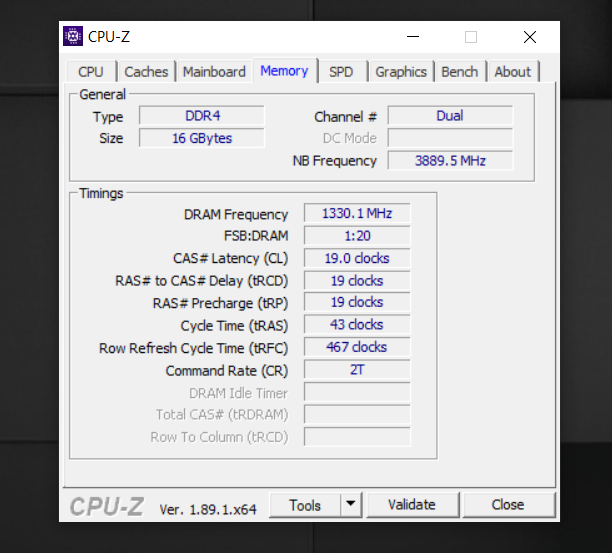This screenshot has height=553, width=612.
Task: Go to the Bench tab
Action: click(x=460, y=72)
